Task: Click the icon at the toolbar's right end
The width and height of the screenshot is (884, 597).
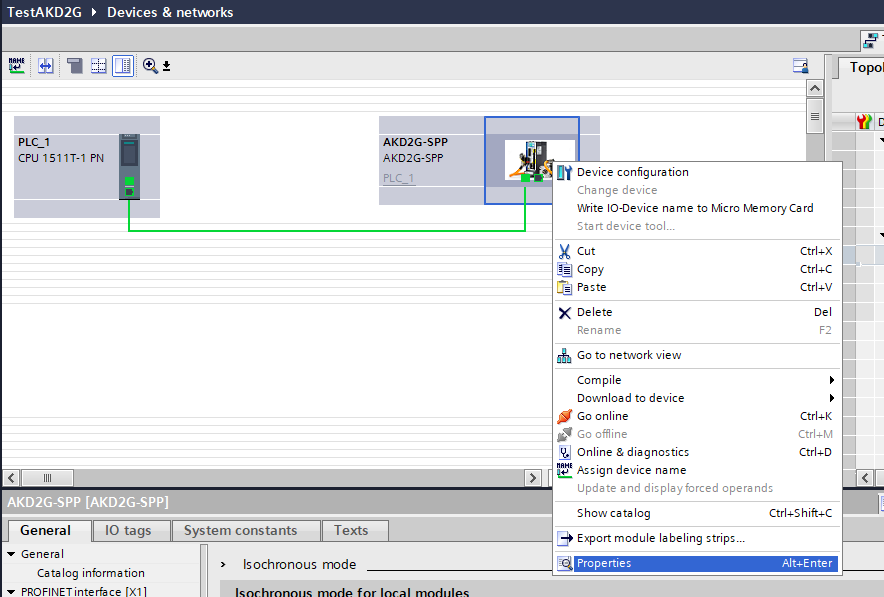Action: [801, 66]
